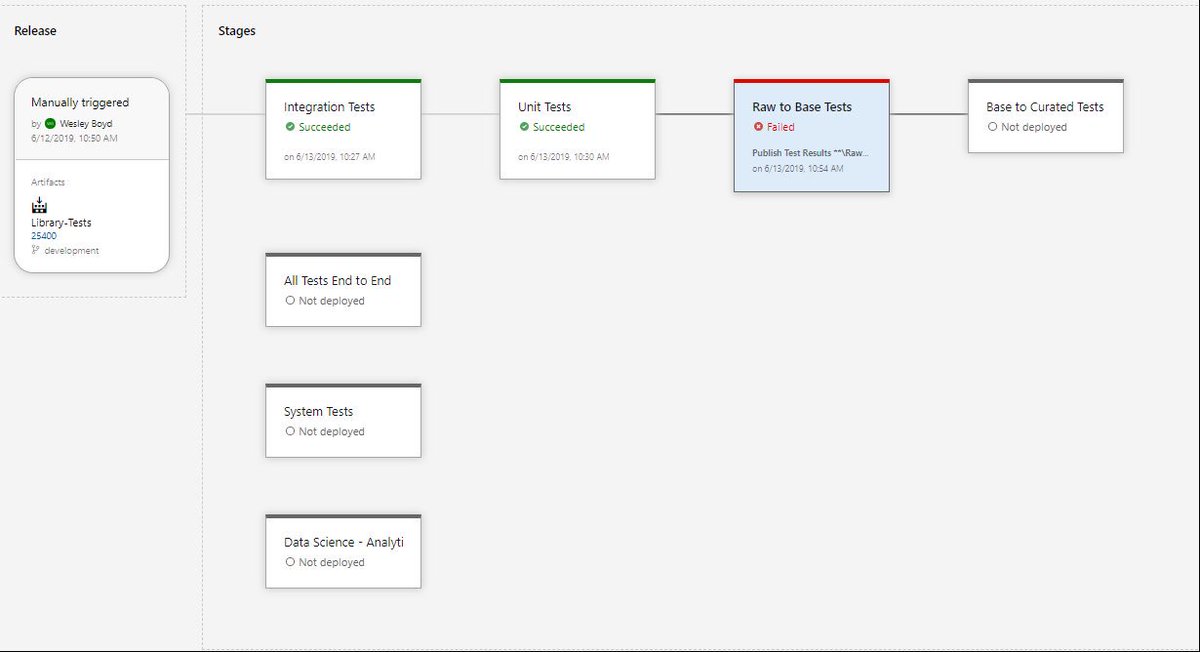Click the Not deployed circle on System Tests
This screenshot has width=1200, height=652.
(290, 431)
